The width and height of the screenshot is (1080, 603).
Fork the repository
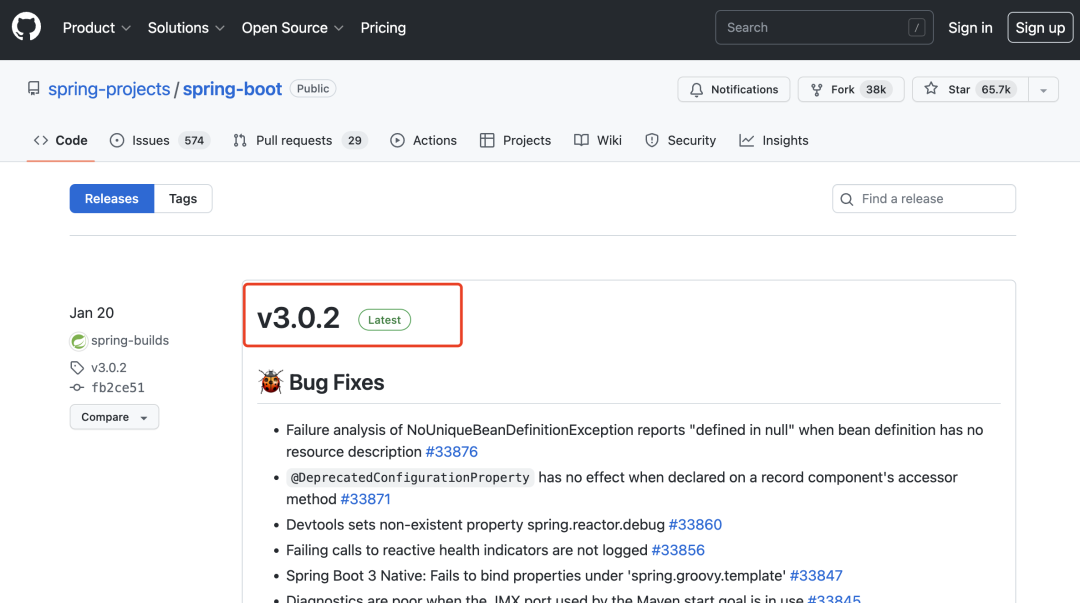click(x=851, y=90)
